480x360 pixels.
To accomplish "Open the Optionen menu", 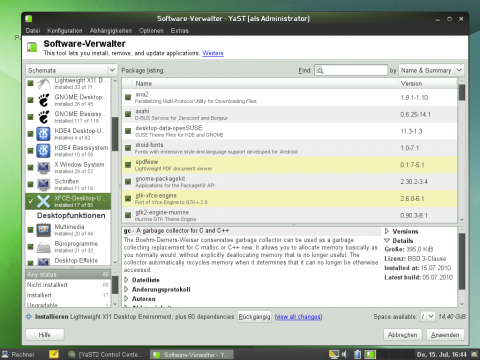I will tap(151, 31).
